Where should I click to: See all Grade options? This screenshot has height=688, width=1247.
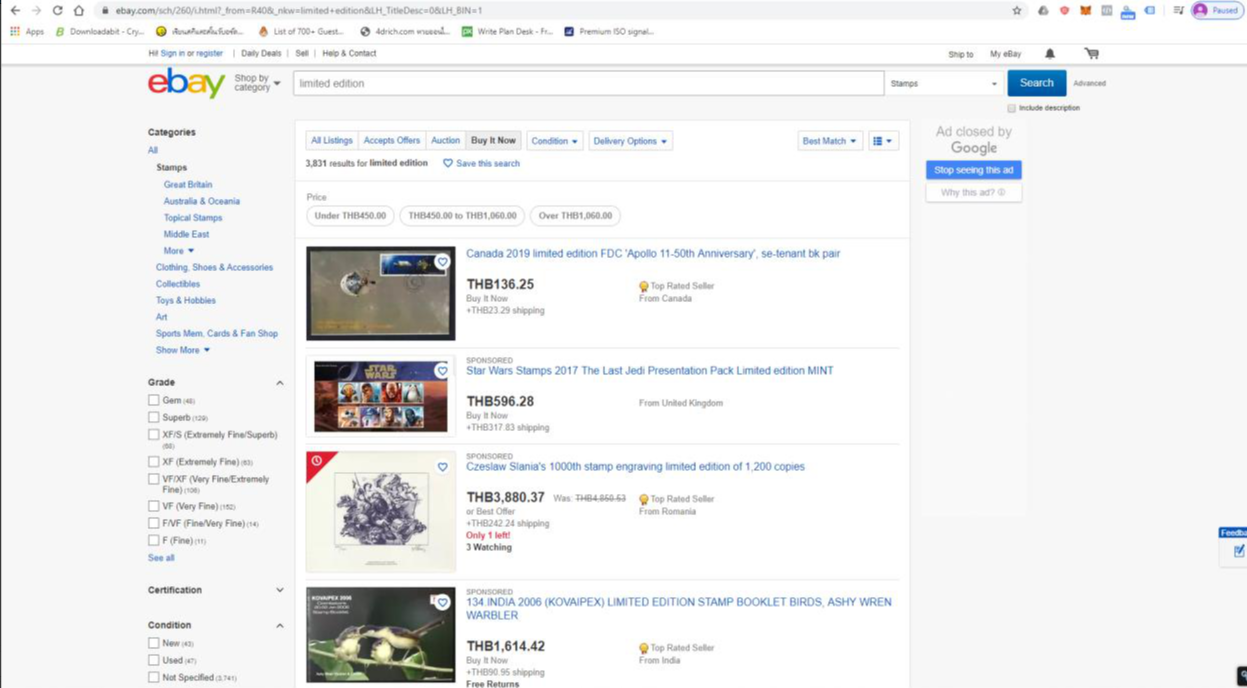[x=161, y=558]
